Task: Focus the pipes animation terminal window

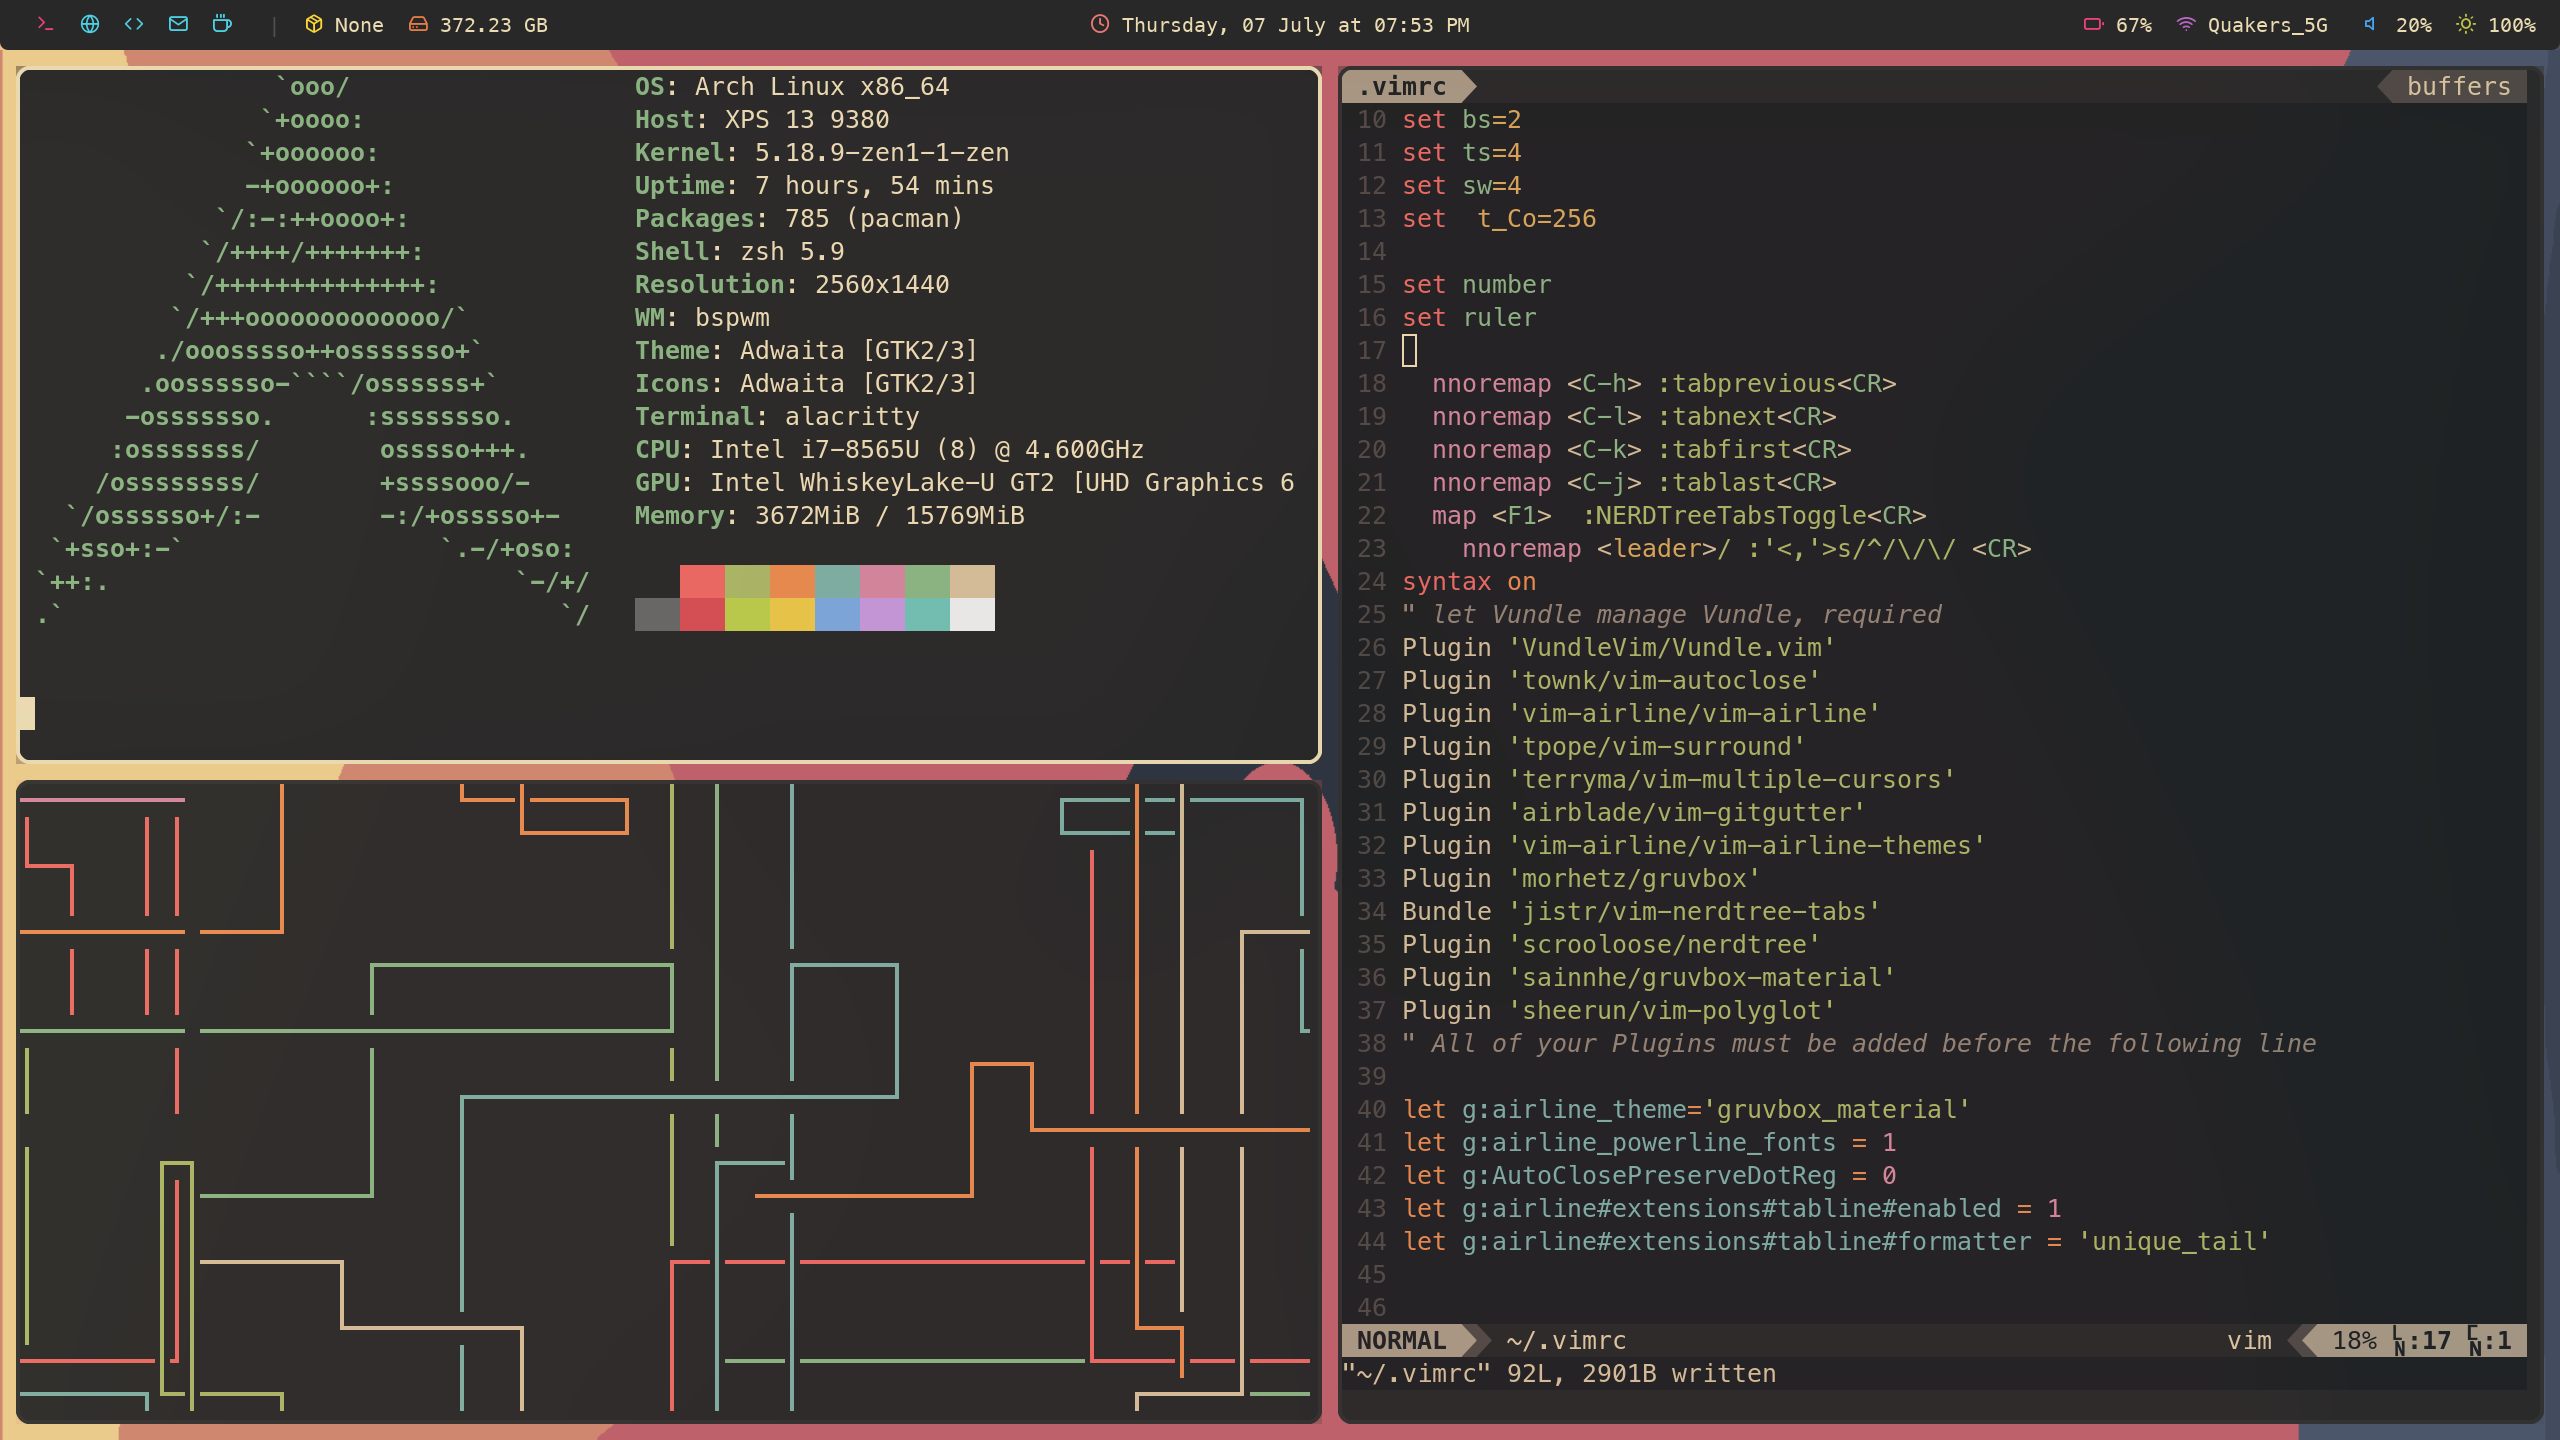Action: coord(668,1100)
